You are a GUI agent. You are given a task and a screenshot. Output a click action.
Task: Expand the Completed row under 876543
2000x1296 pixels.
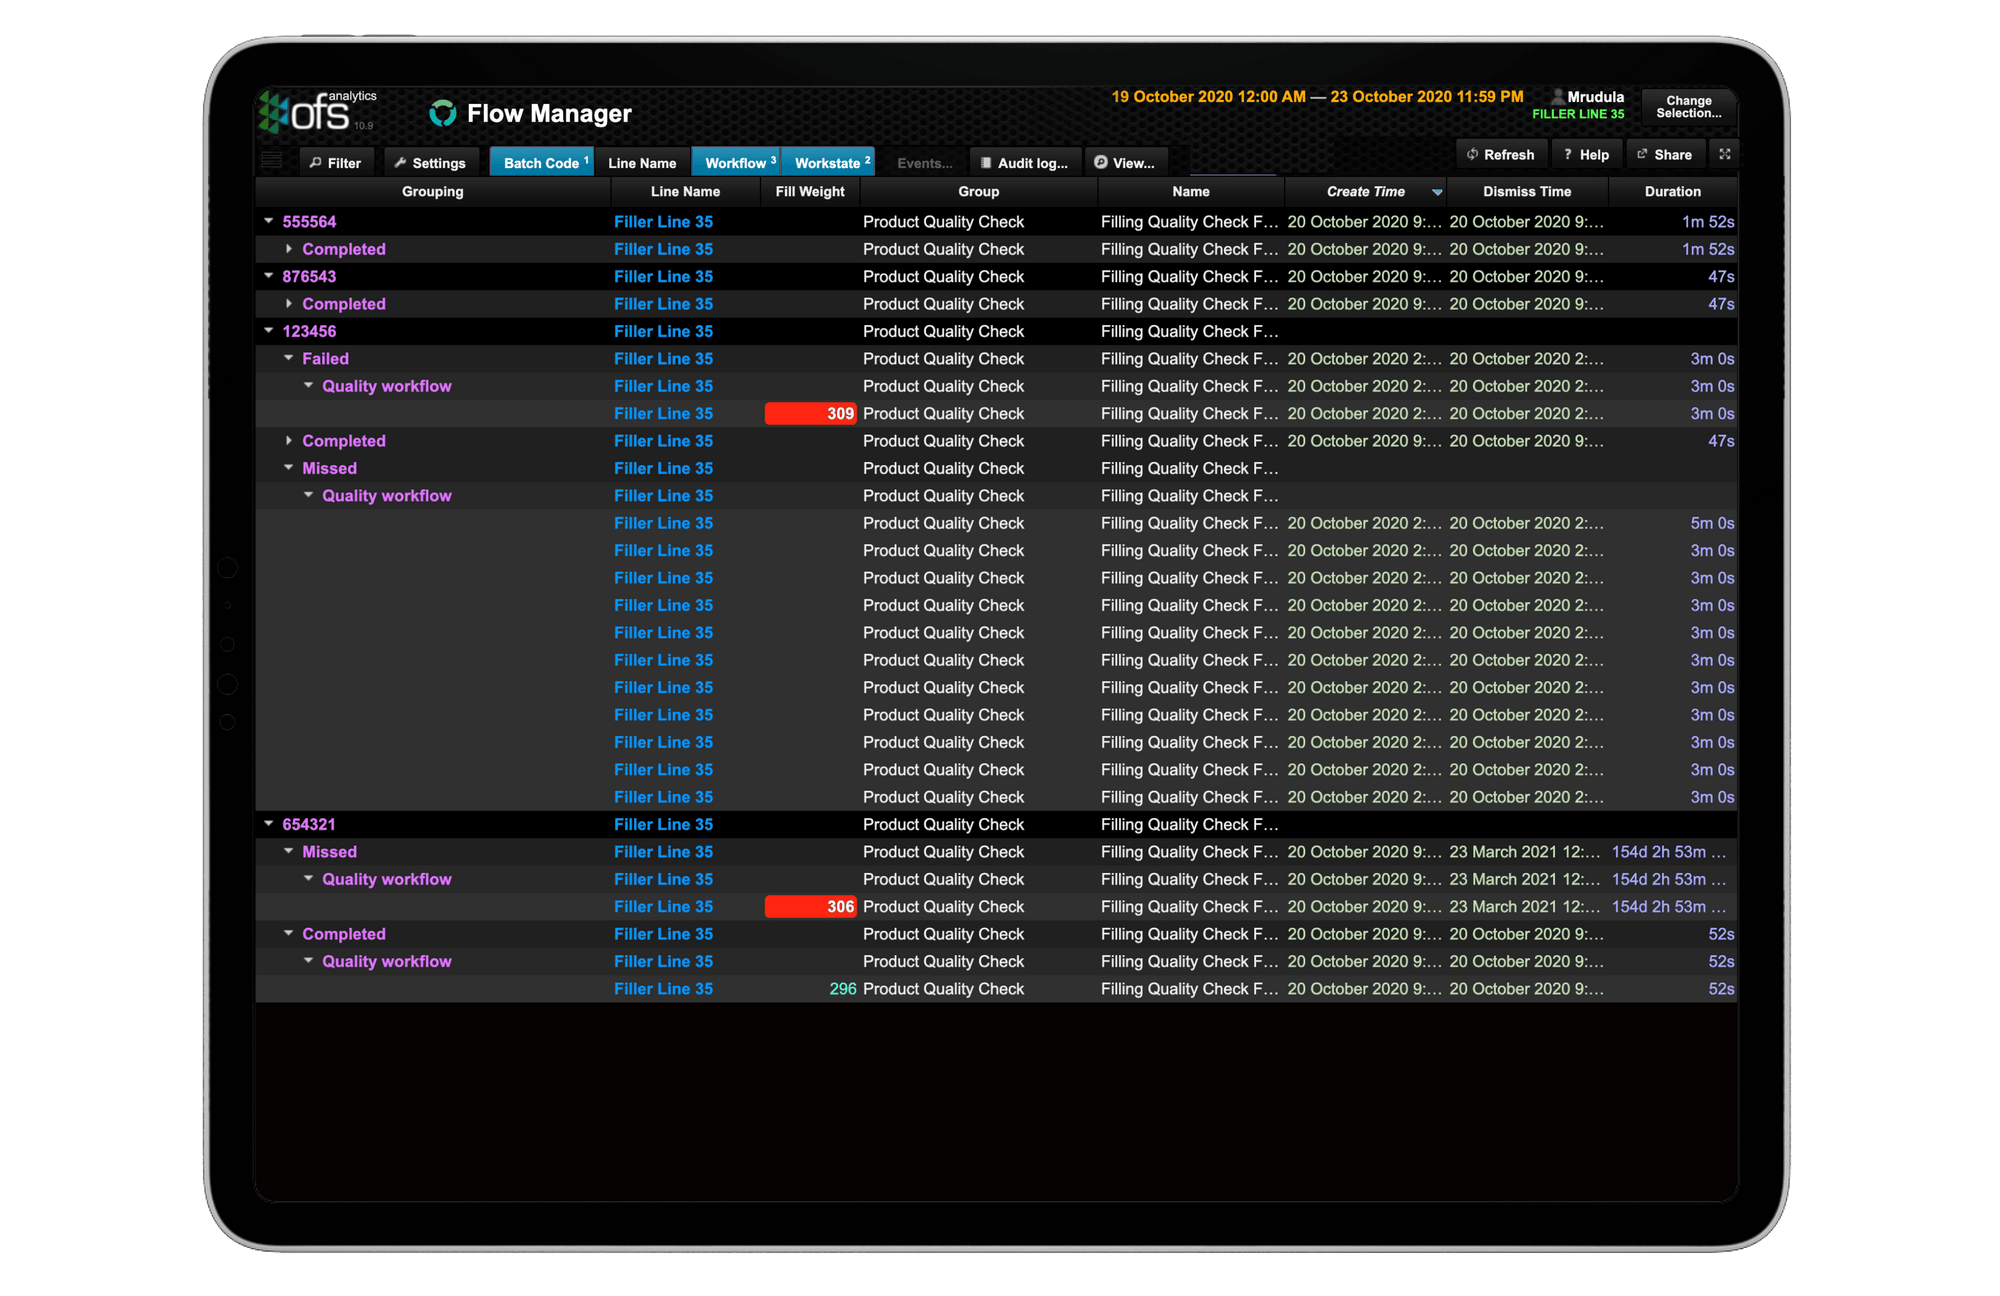click(x=289, y=303)
